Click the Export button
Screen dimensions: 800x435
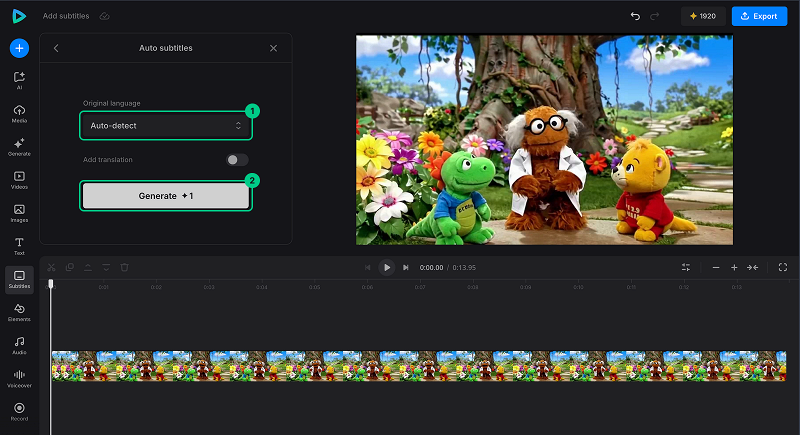coord(759,16)
